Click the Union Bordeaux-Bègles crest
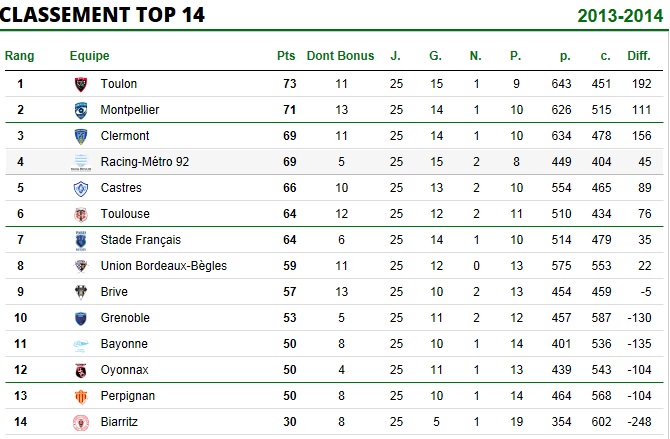Screen dimensions: 670x439 pyautogui.click(x=81, y=266)
